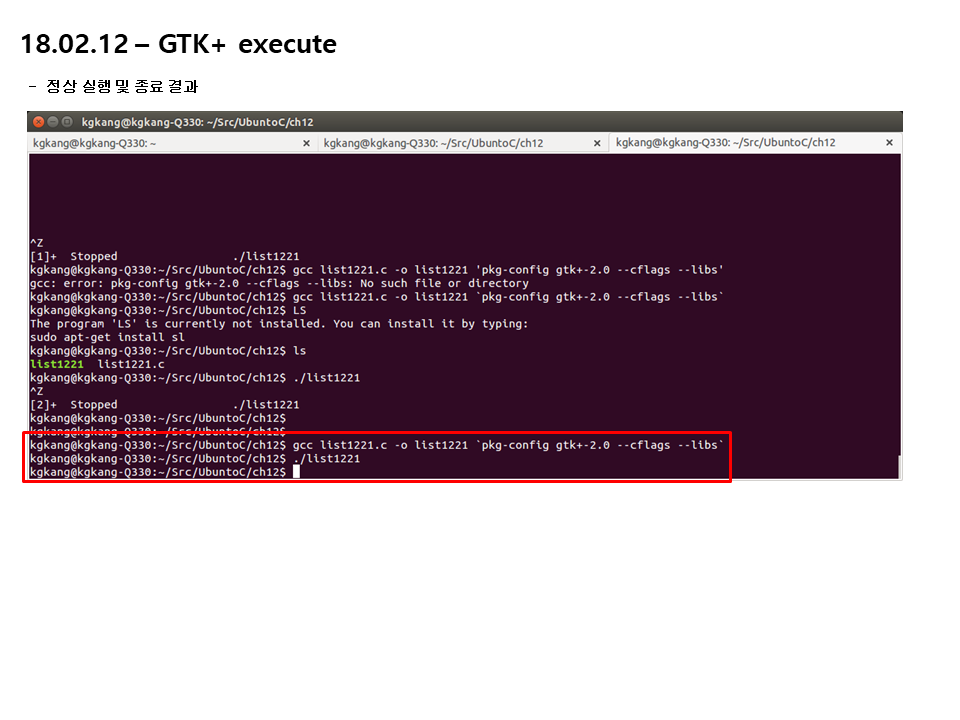
Task: Select the active rightmost ch12 tab
Action: coord(726,143)
